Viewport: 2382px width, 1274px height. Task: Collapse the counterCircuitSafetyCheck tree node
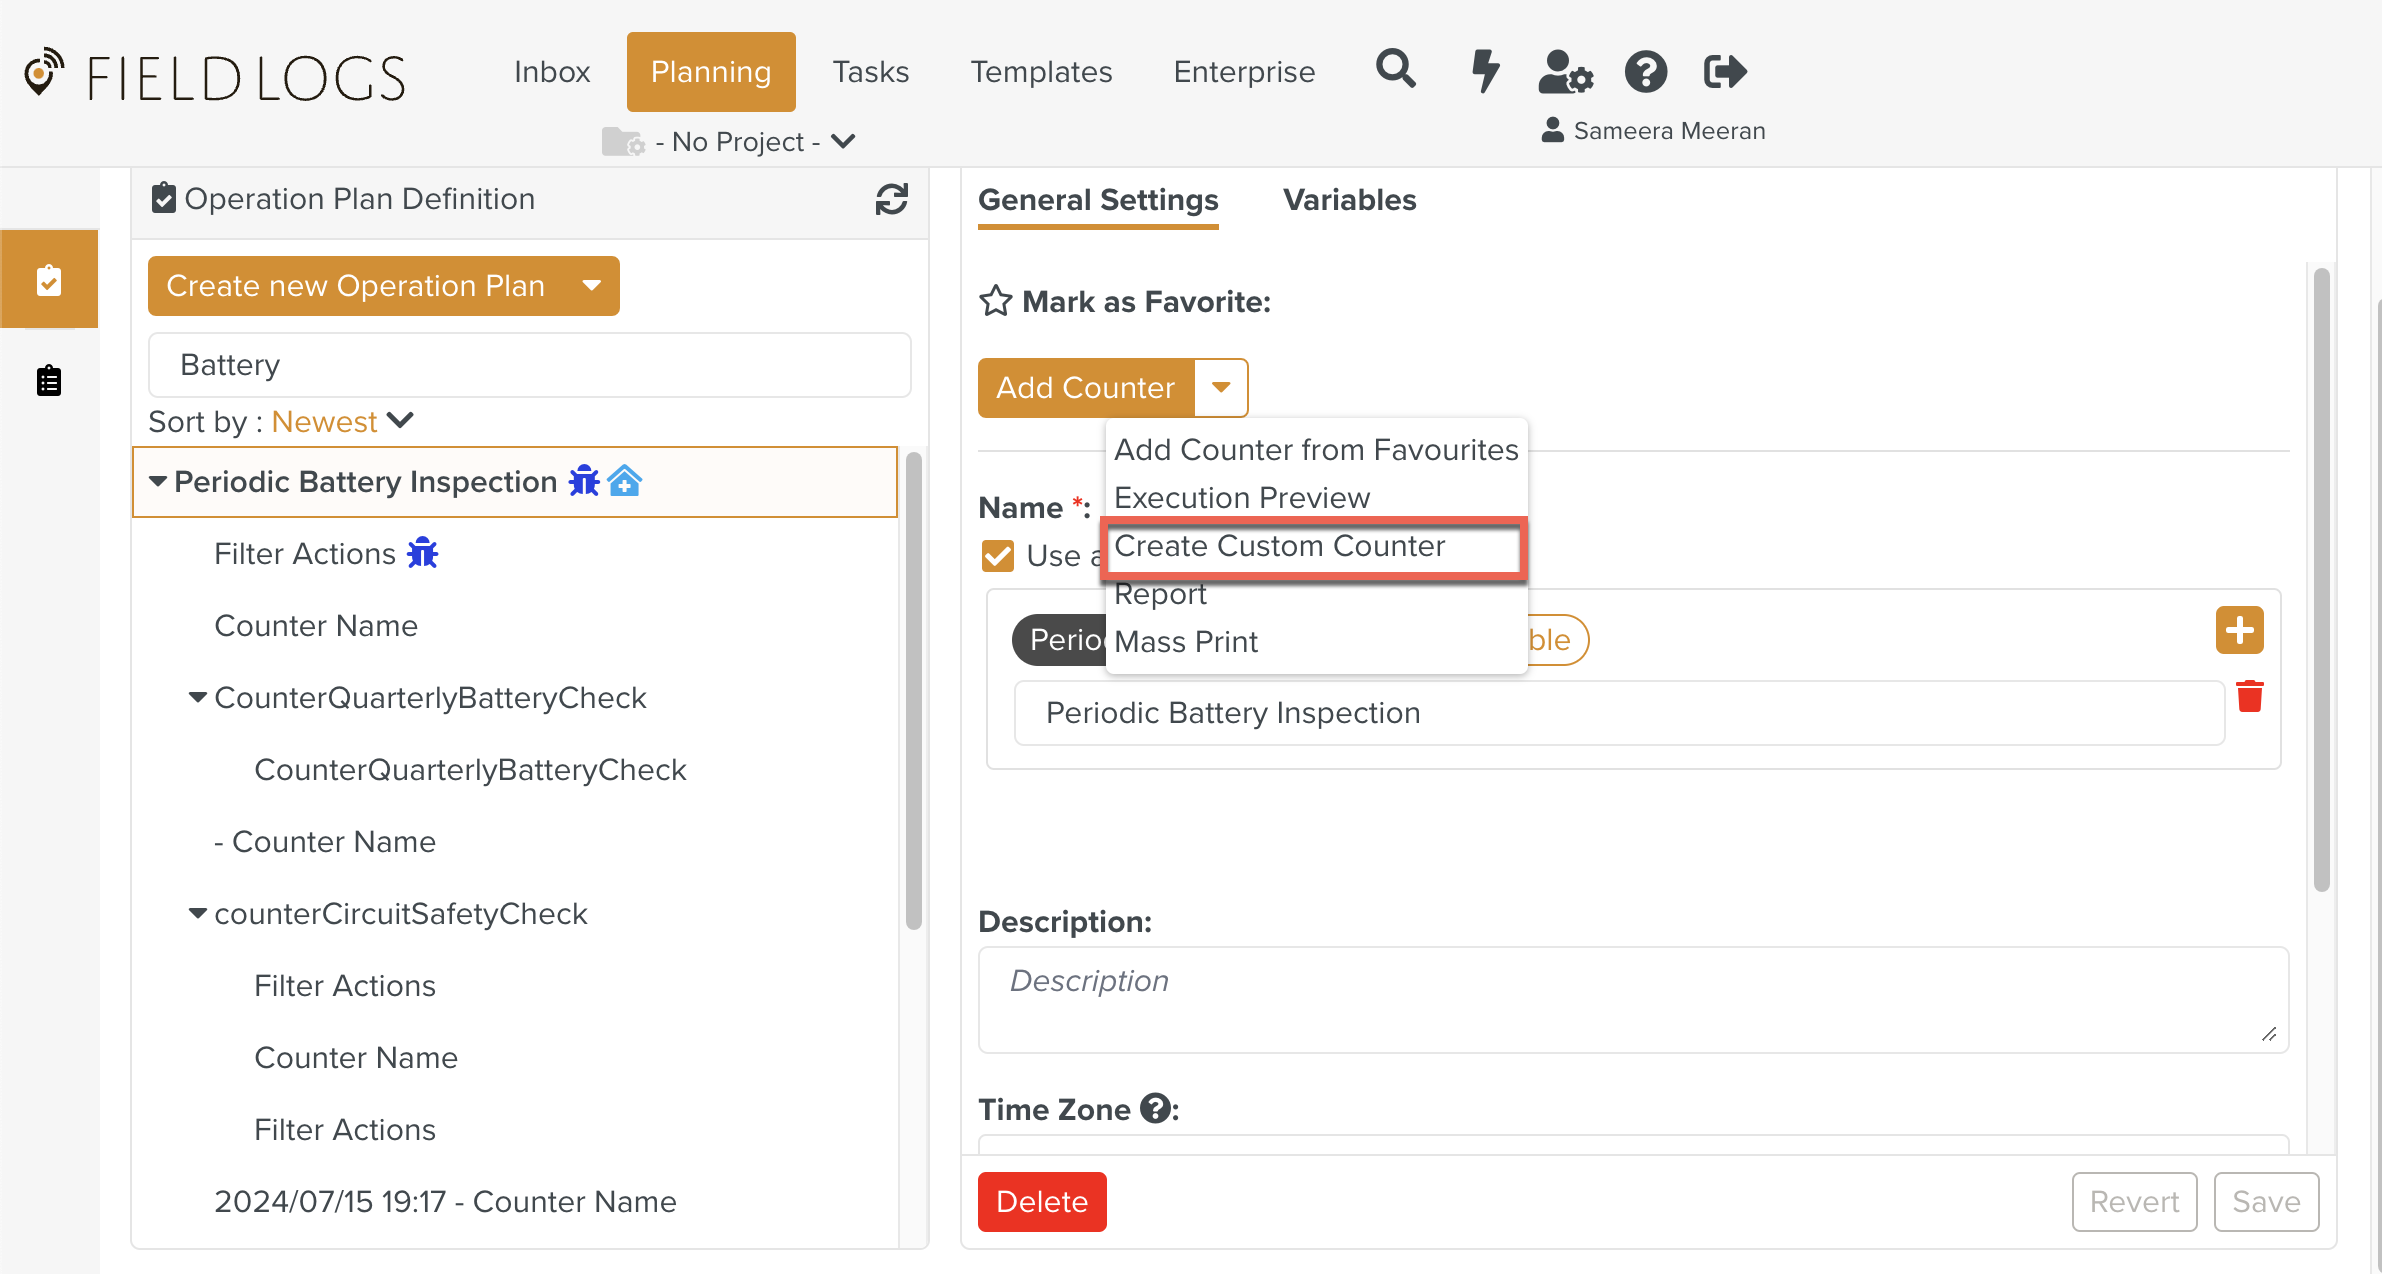pos(198,913)
